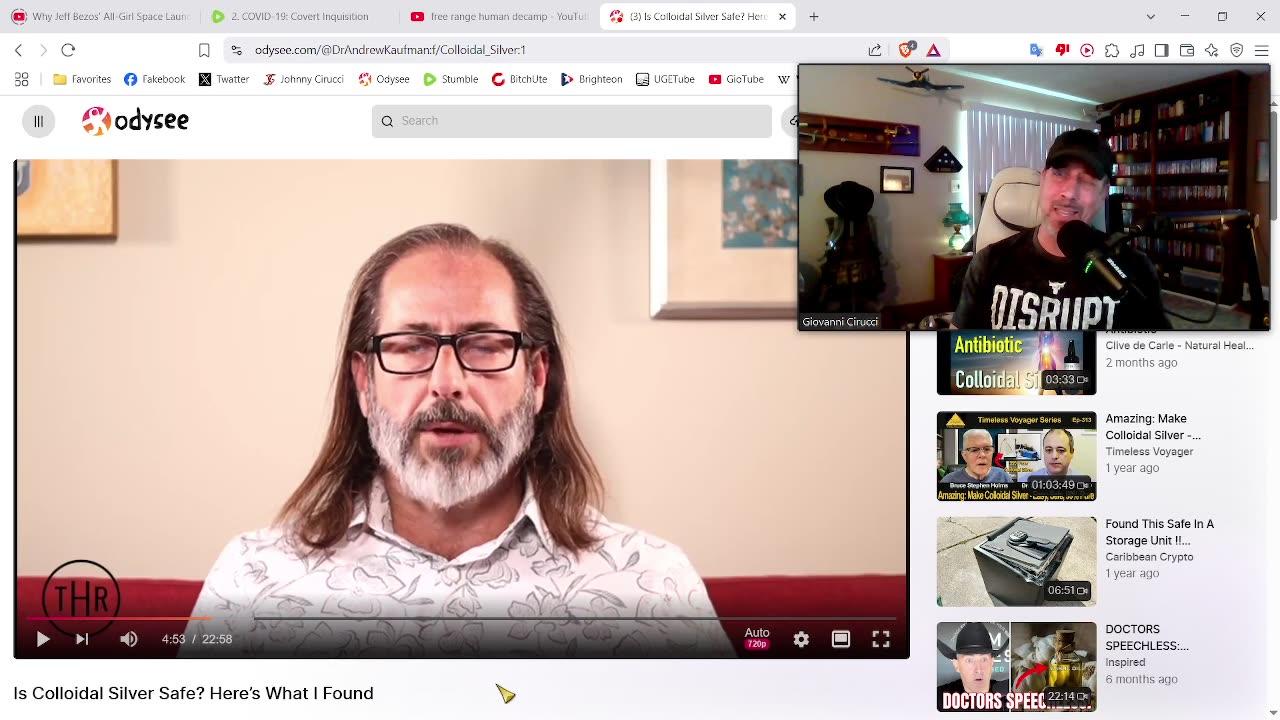Open the Amazing: Make Colloidal Silver title
The height and width of the screenshot is (720, 1280).
pos(1153,427)
